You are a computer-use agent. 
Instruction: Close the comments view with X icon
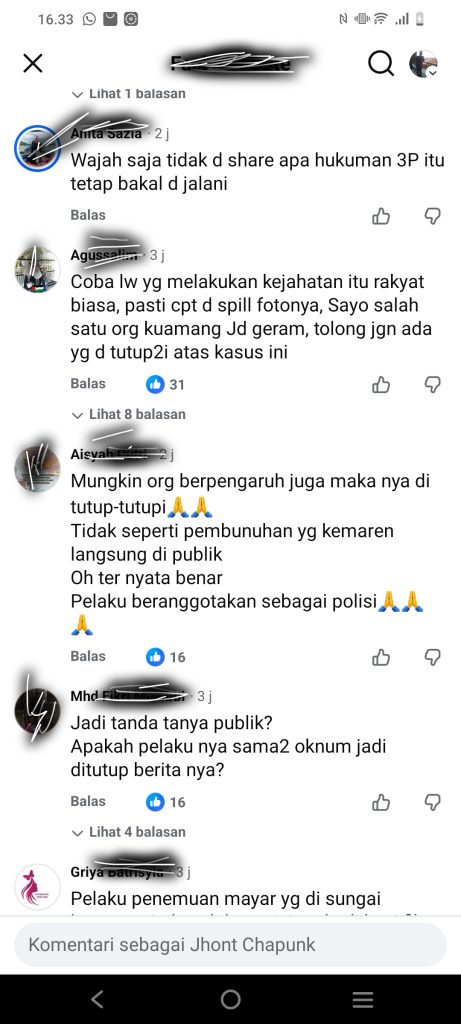click(x=33, y=63)
